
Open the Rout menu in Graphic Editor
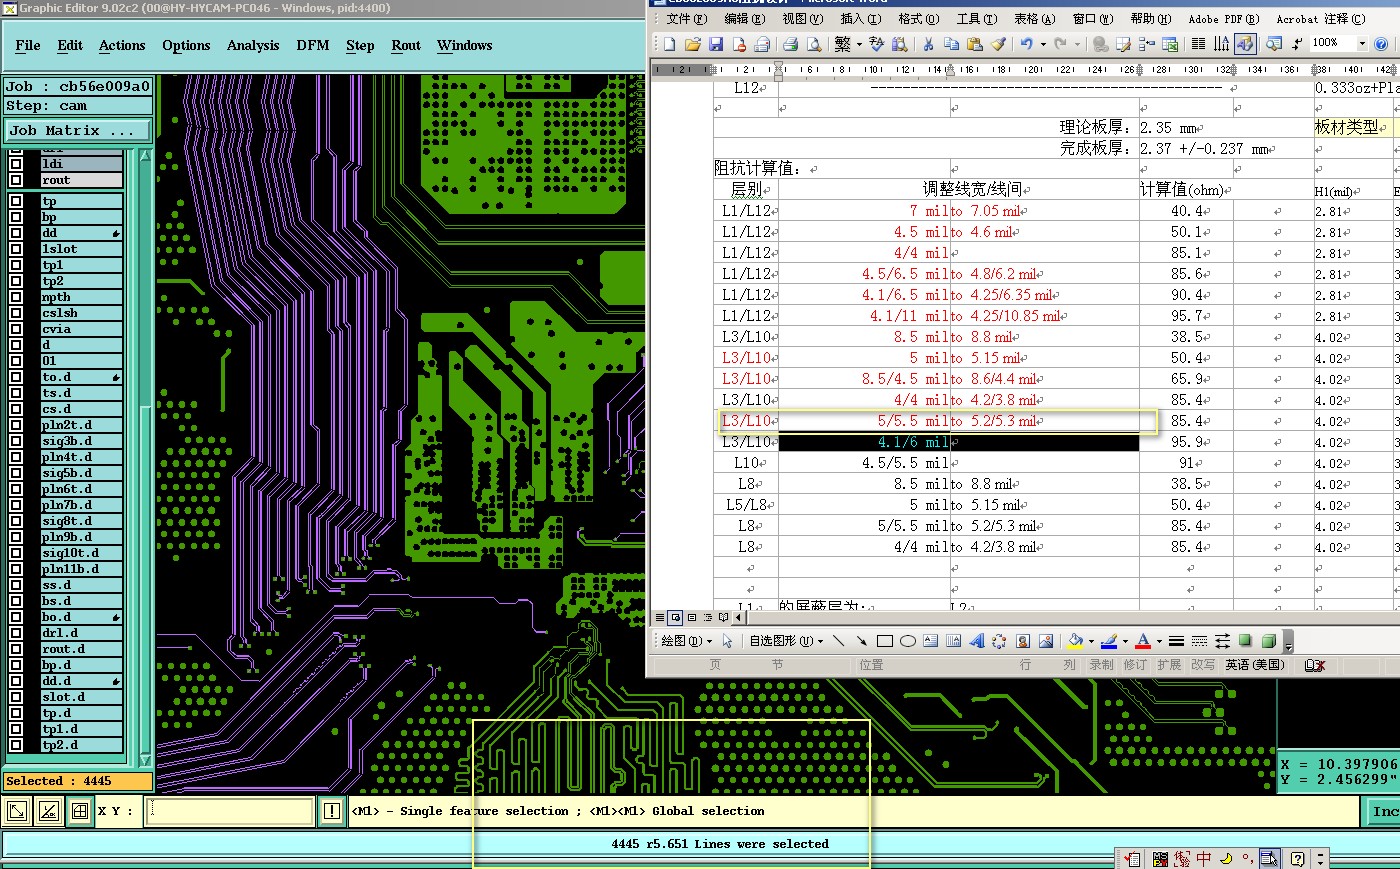point(406,45)
